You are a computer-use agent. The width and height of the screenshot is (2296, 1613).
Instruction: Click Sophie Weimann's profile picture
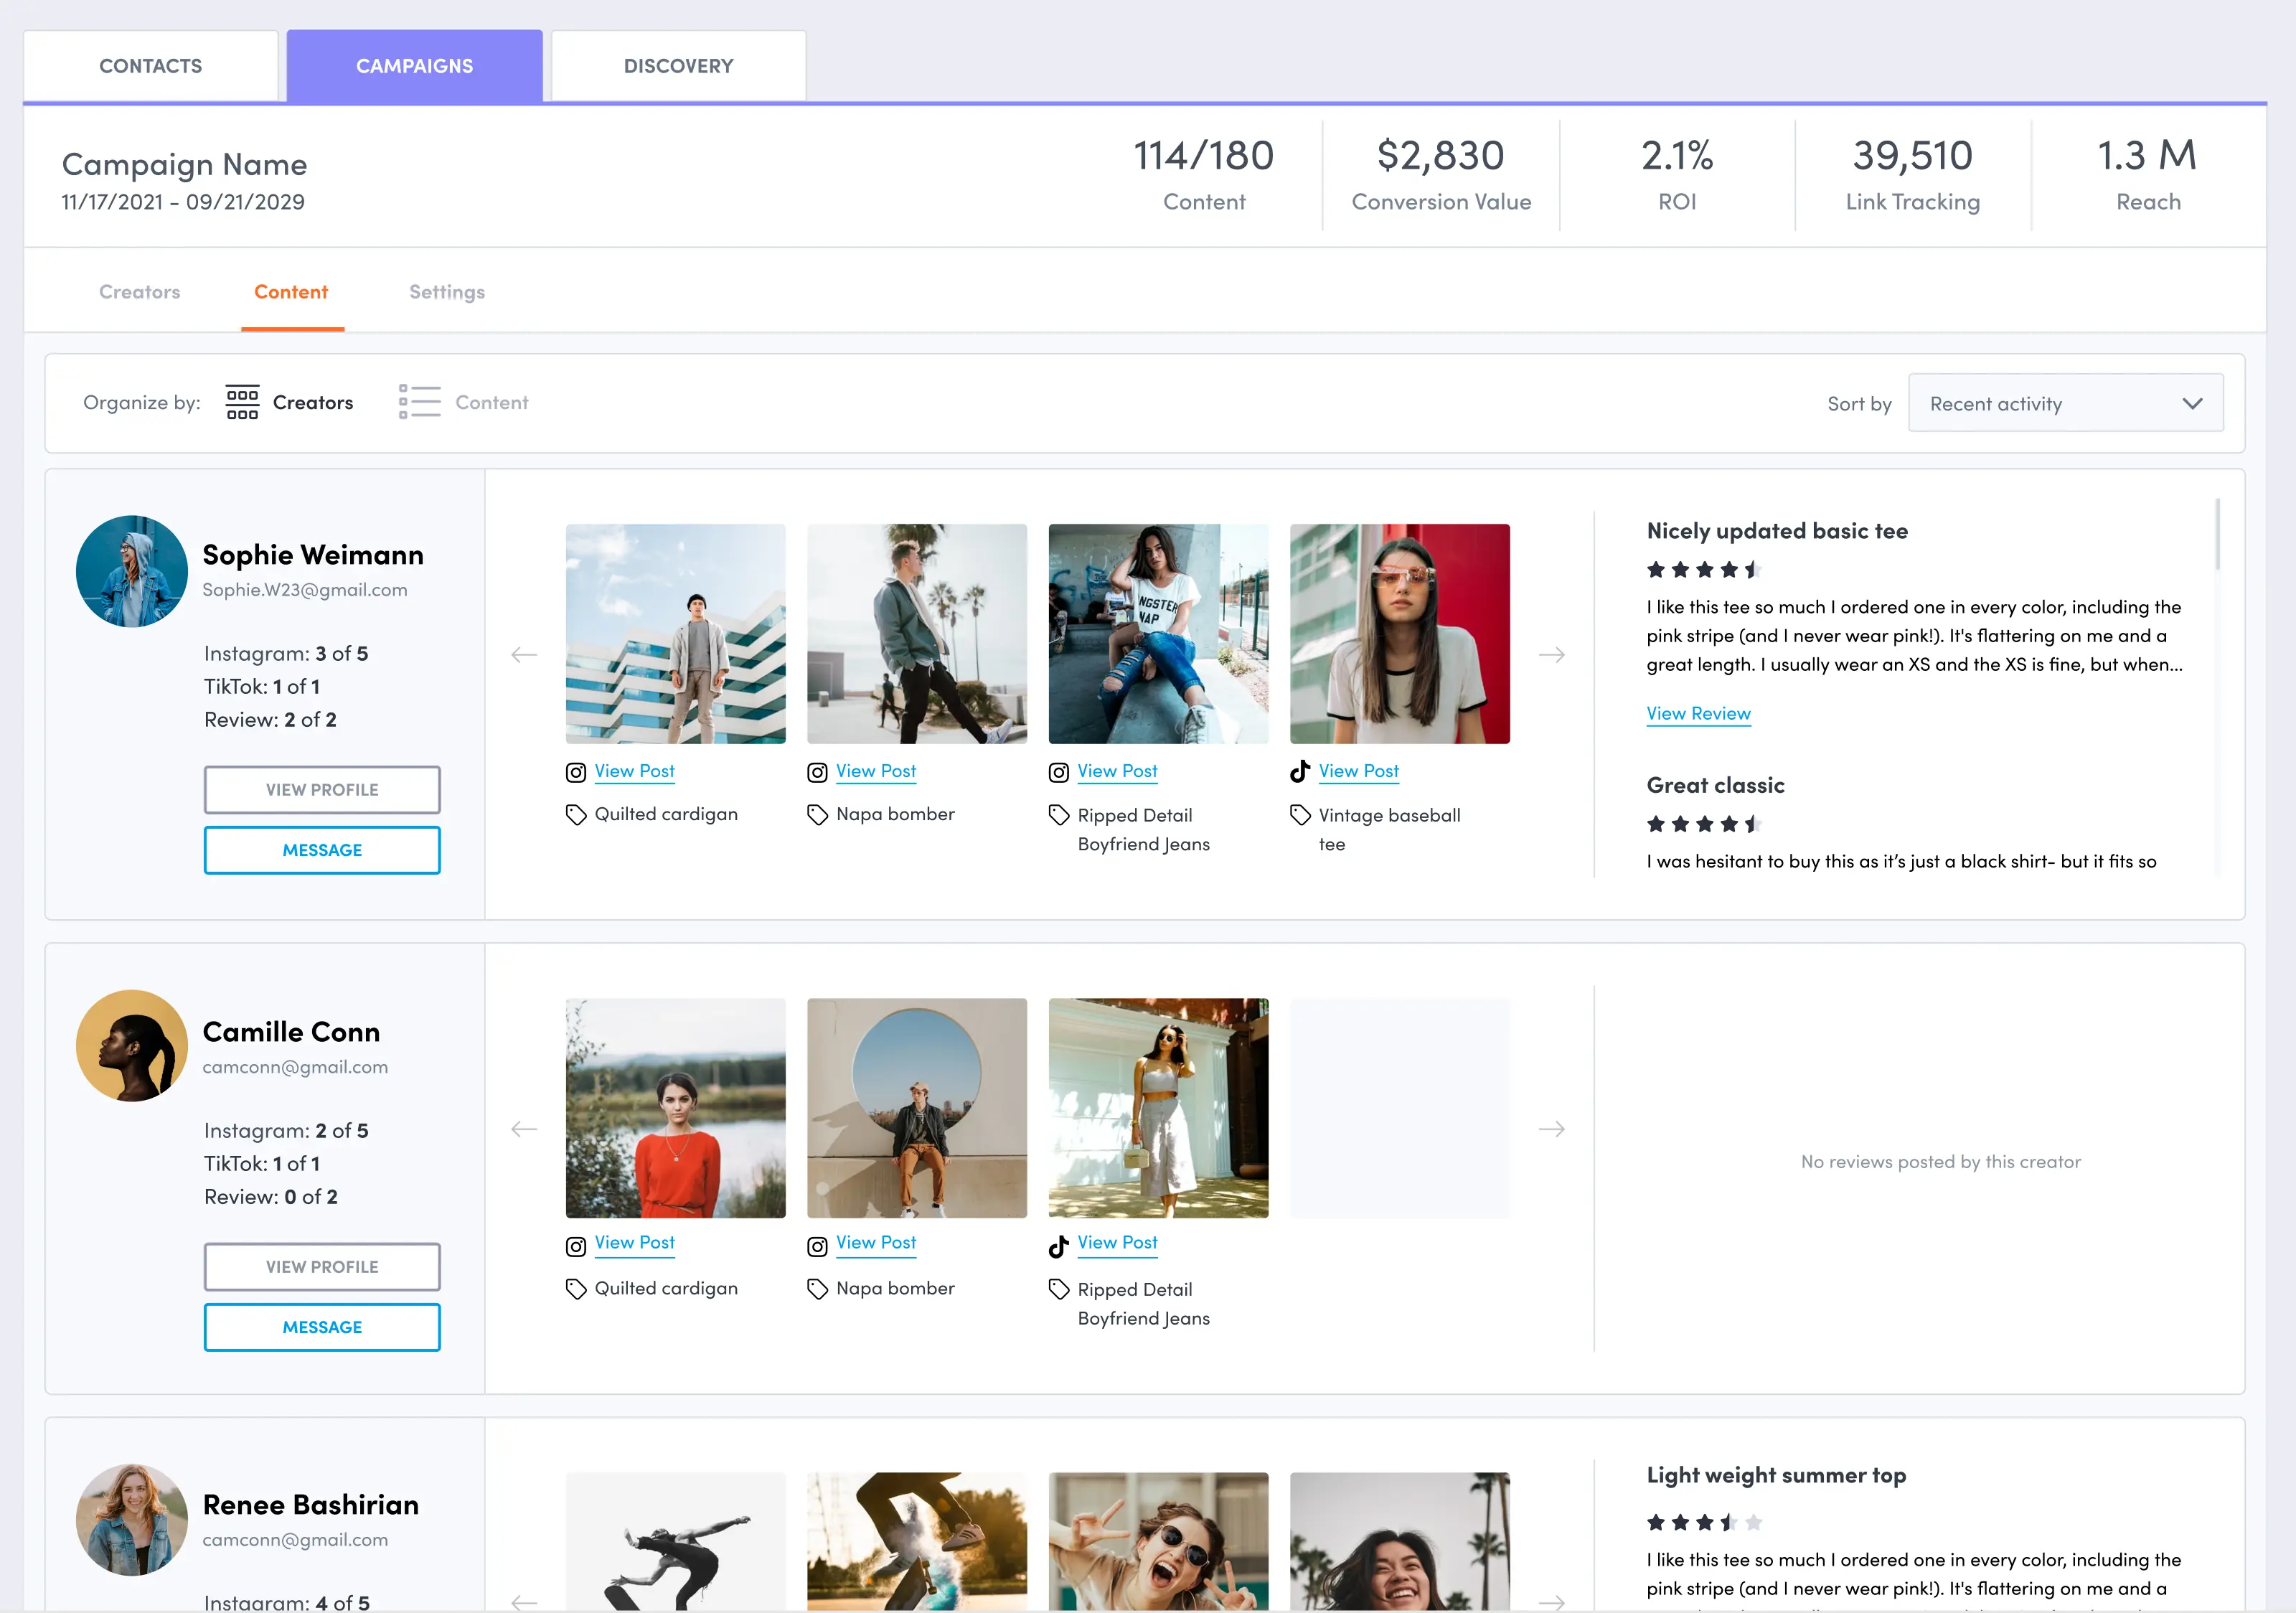[x=131, y=571]
